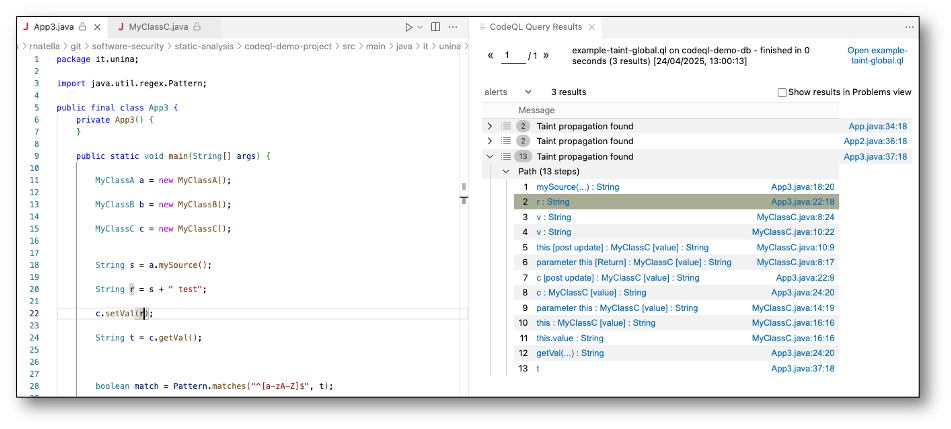951x429 pixels.
Task: Expand the App.java:34:18 taint result
Action: (x=489, y=126)
